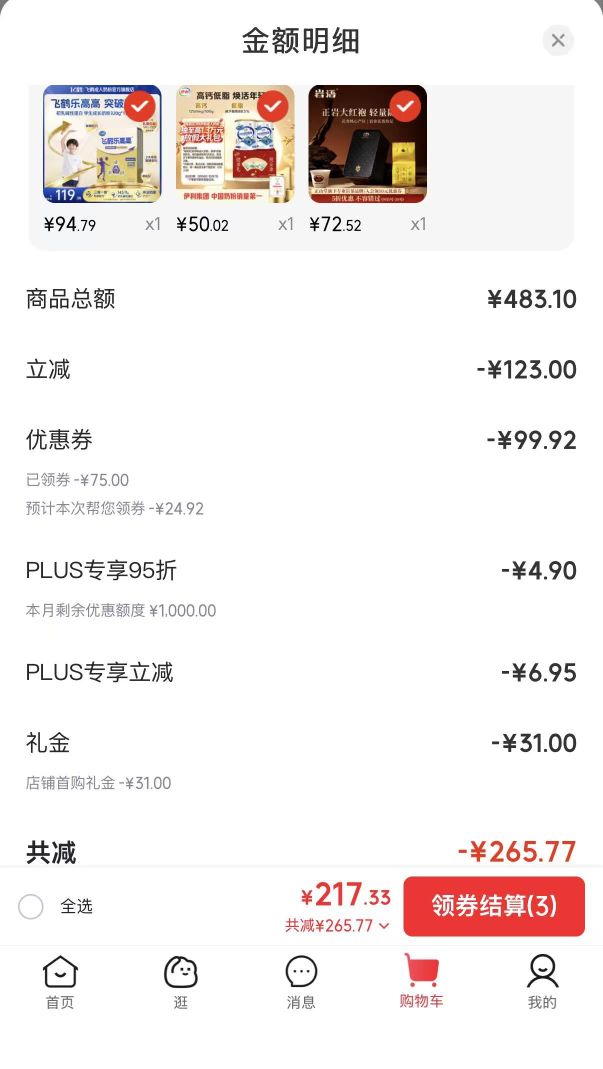The image size is (603, 1069).
Task: Collapse the 共减¥265.77 details chevron
Action: tap(384, 926)
